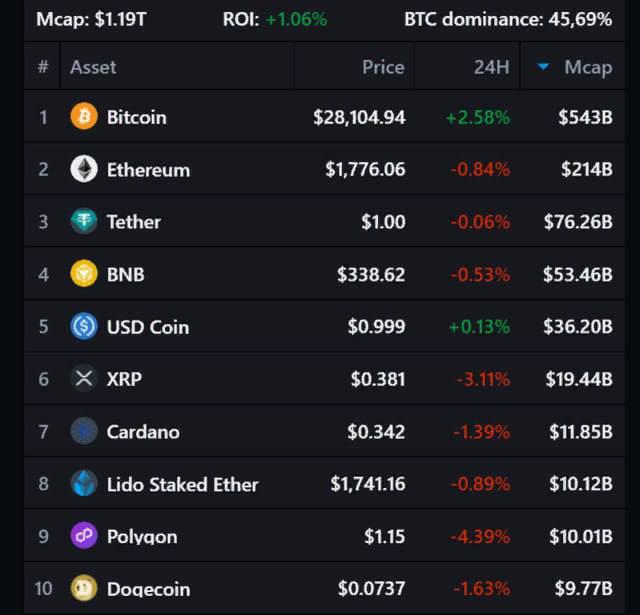
Task: Open the USD Coin blue icon
Action: pyautogui.click(x=84, y=326)
